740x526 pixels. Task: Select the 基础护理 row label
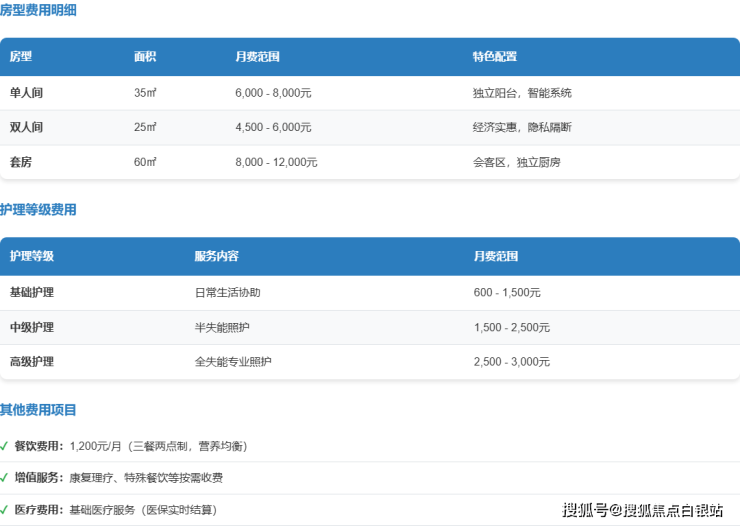pos(32,293)
